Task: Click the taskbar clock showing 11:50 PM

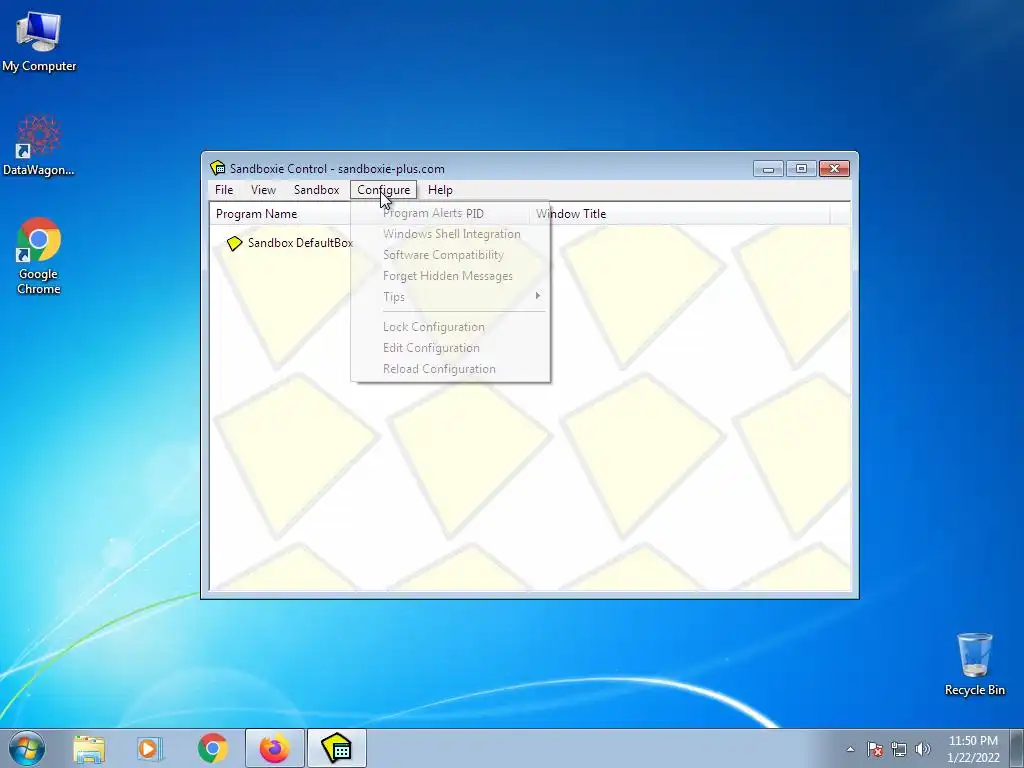Action: click(973, 748)
